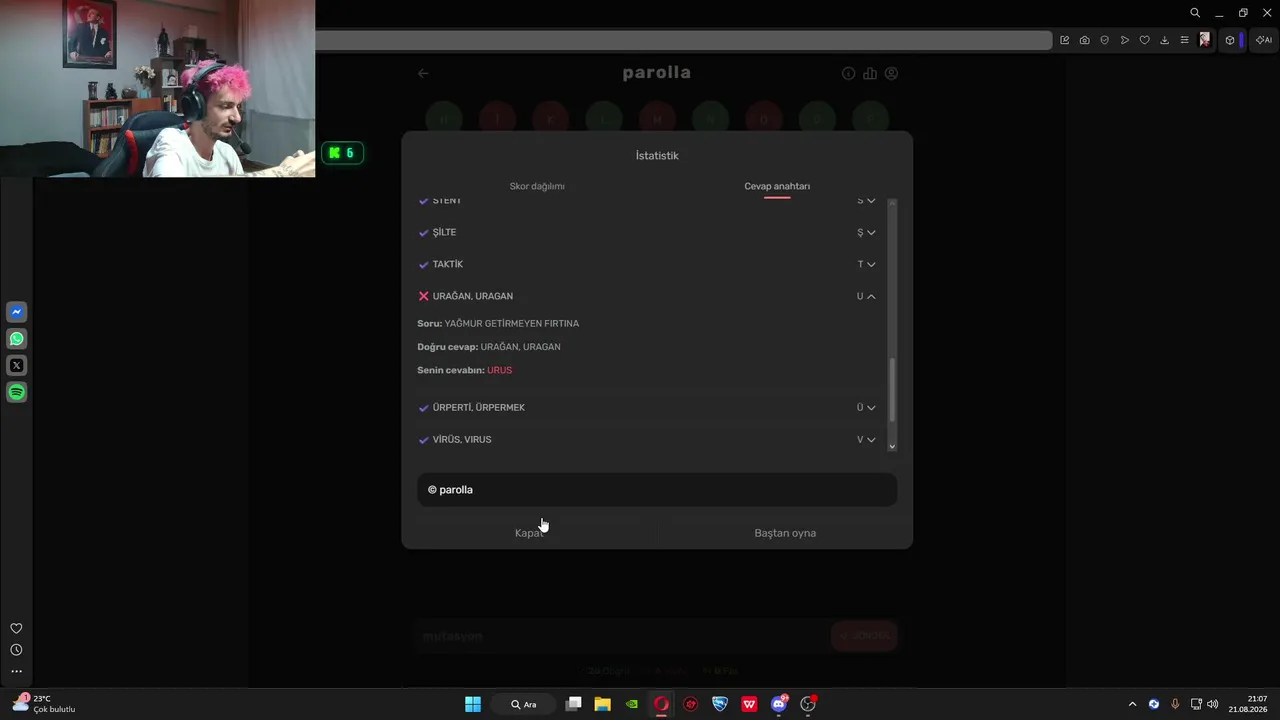Add page to bookmarks with toolbar heart
This screenshot has height=720, width=1280.
[x=1145, y=40]
